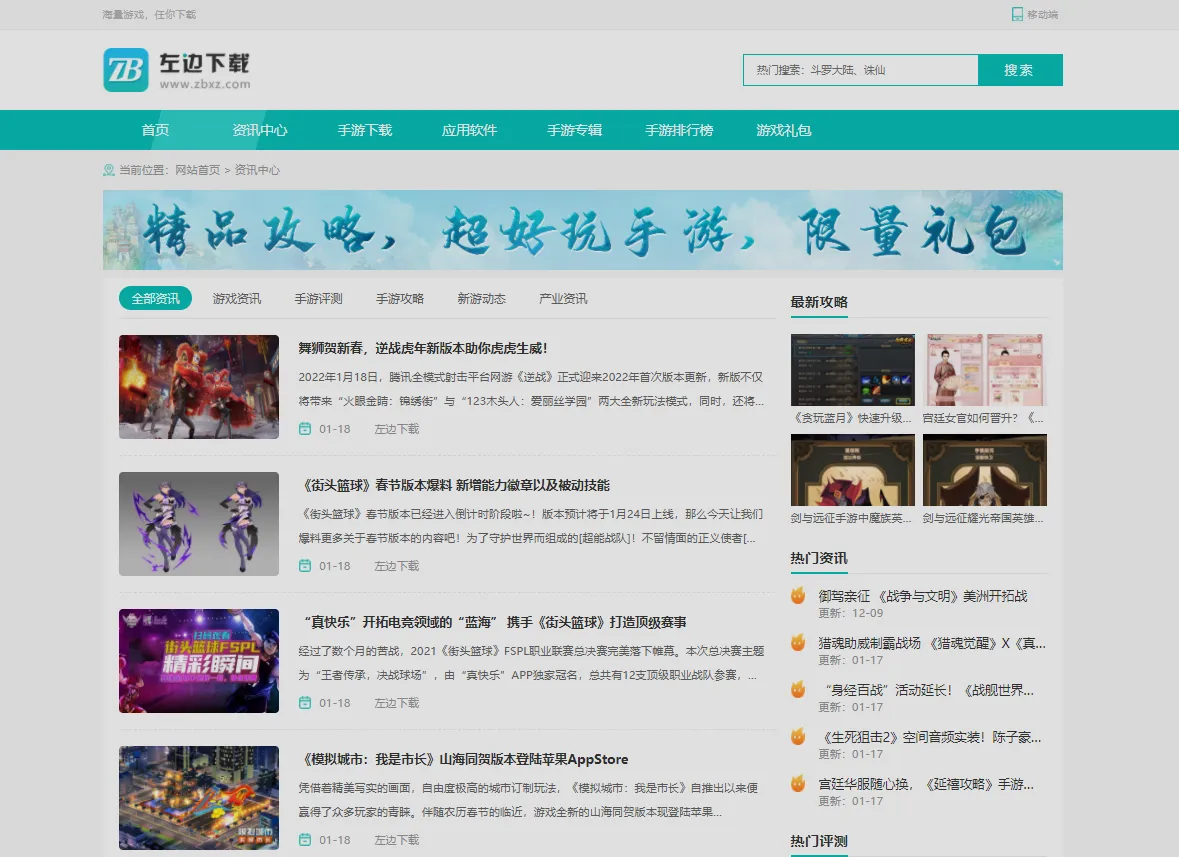This screenshot has width=1179, height=857.
Task: Click the flame icon beside 御驾亲征 战争与文明 news
Action: pyautogui.click(x=797, y=595)
